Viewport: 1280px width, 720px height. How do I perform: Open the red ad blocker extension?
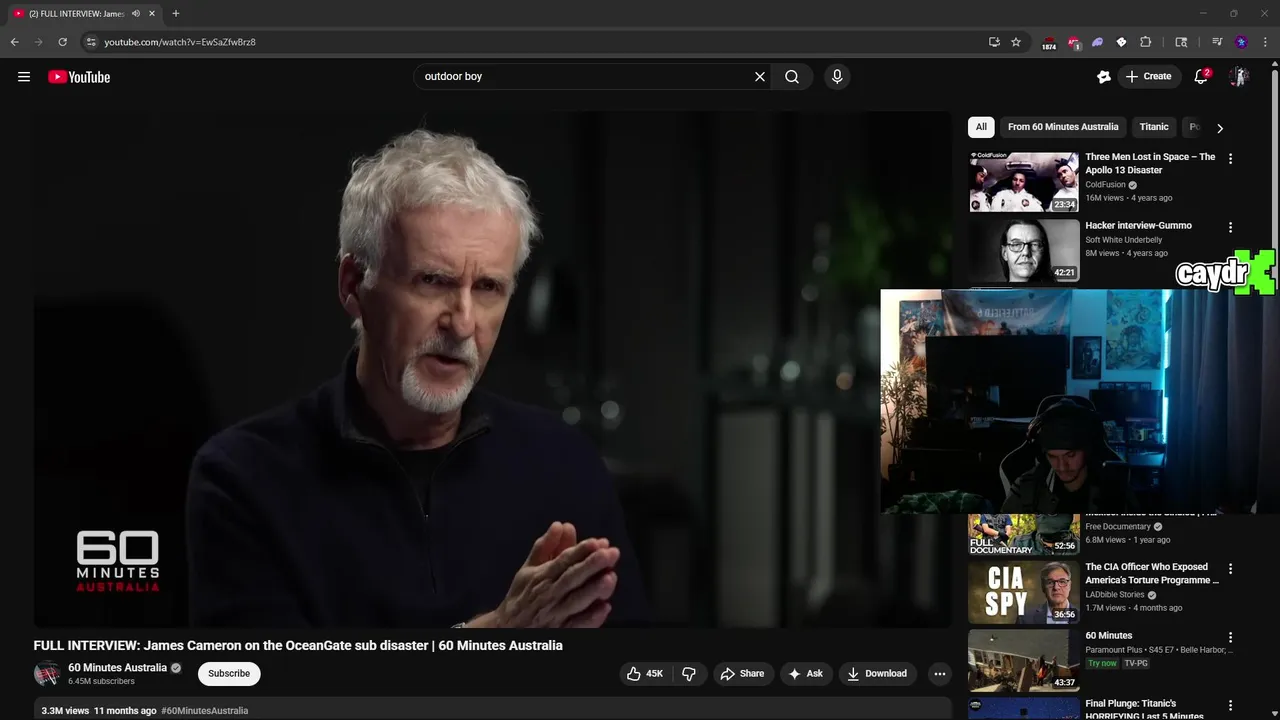click(x=1073, y=43)
